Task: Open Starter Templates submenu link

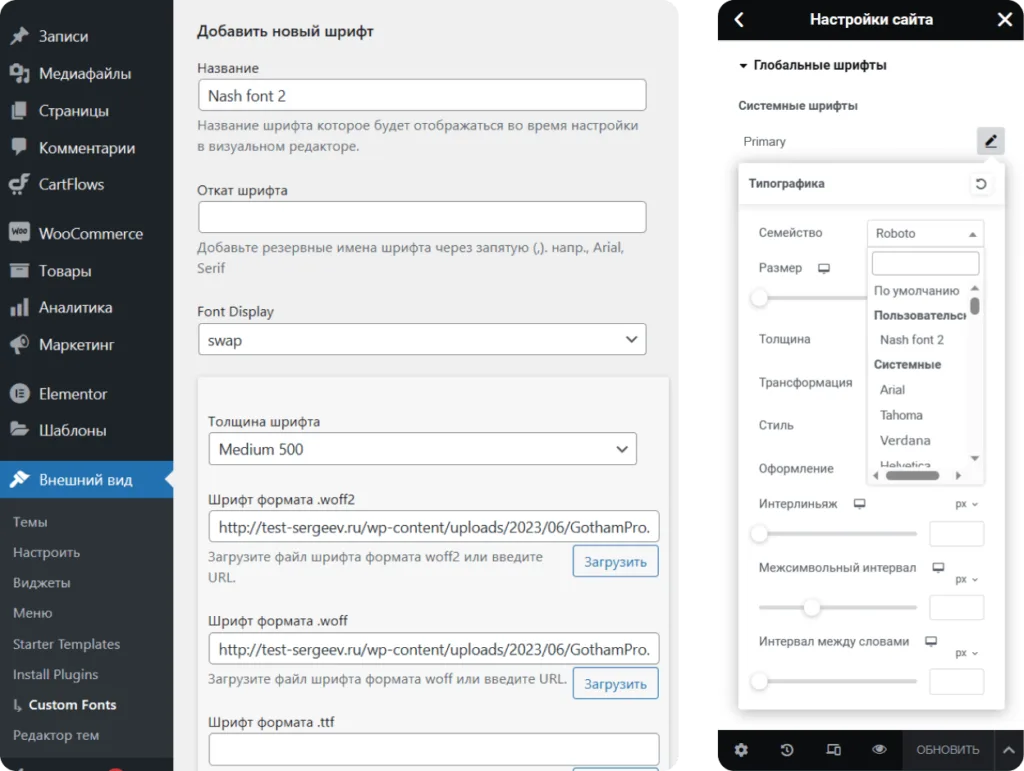Action: [67, 644]
